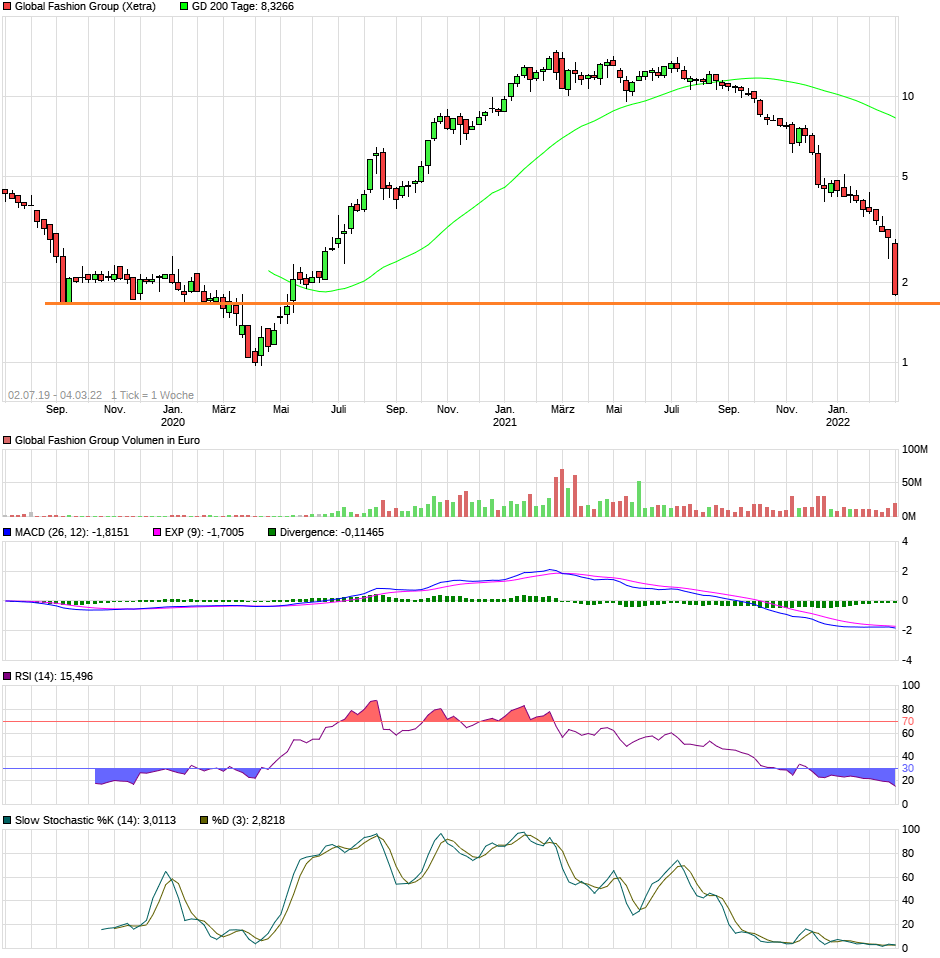Click the 'Nov.' label before Jan. 2022

tap(786, 409)
